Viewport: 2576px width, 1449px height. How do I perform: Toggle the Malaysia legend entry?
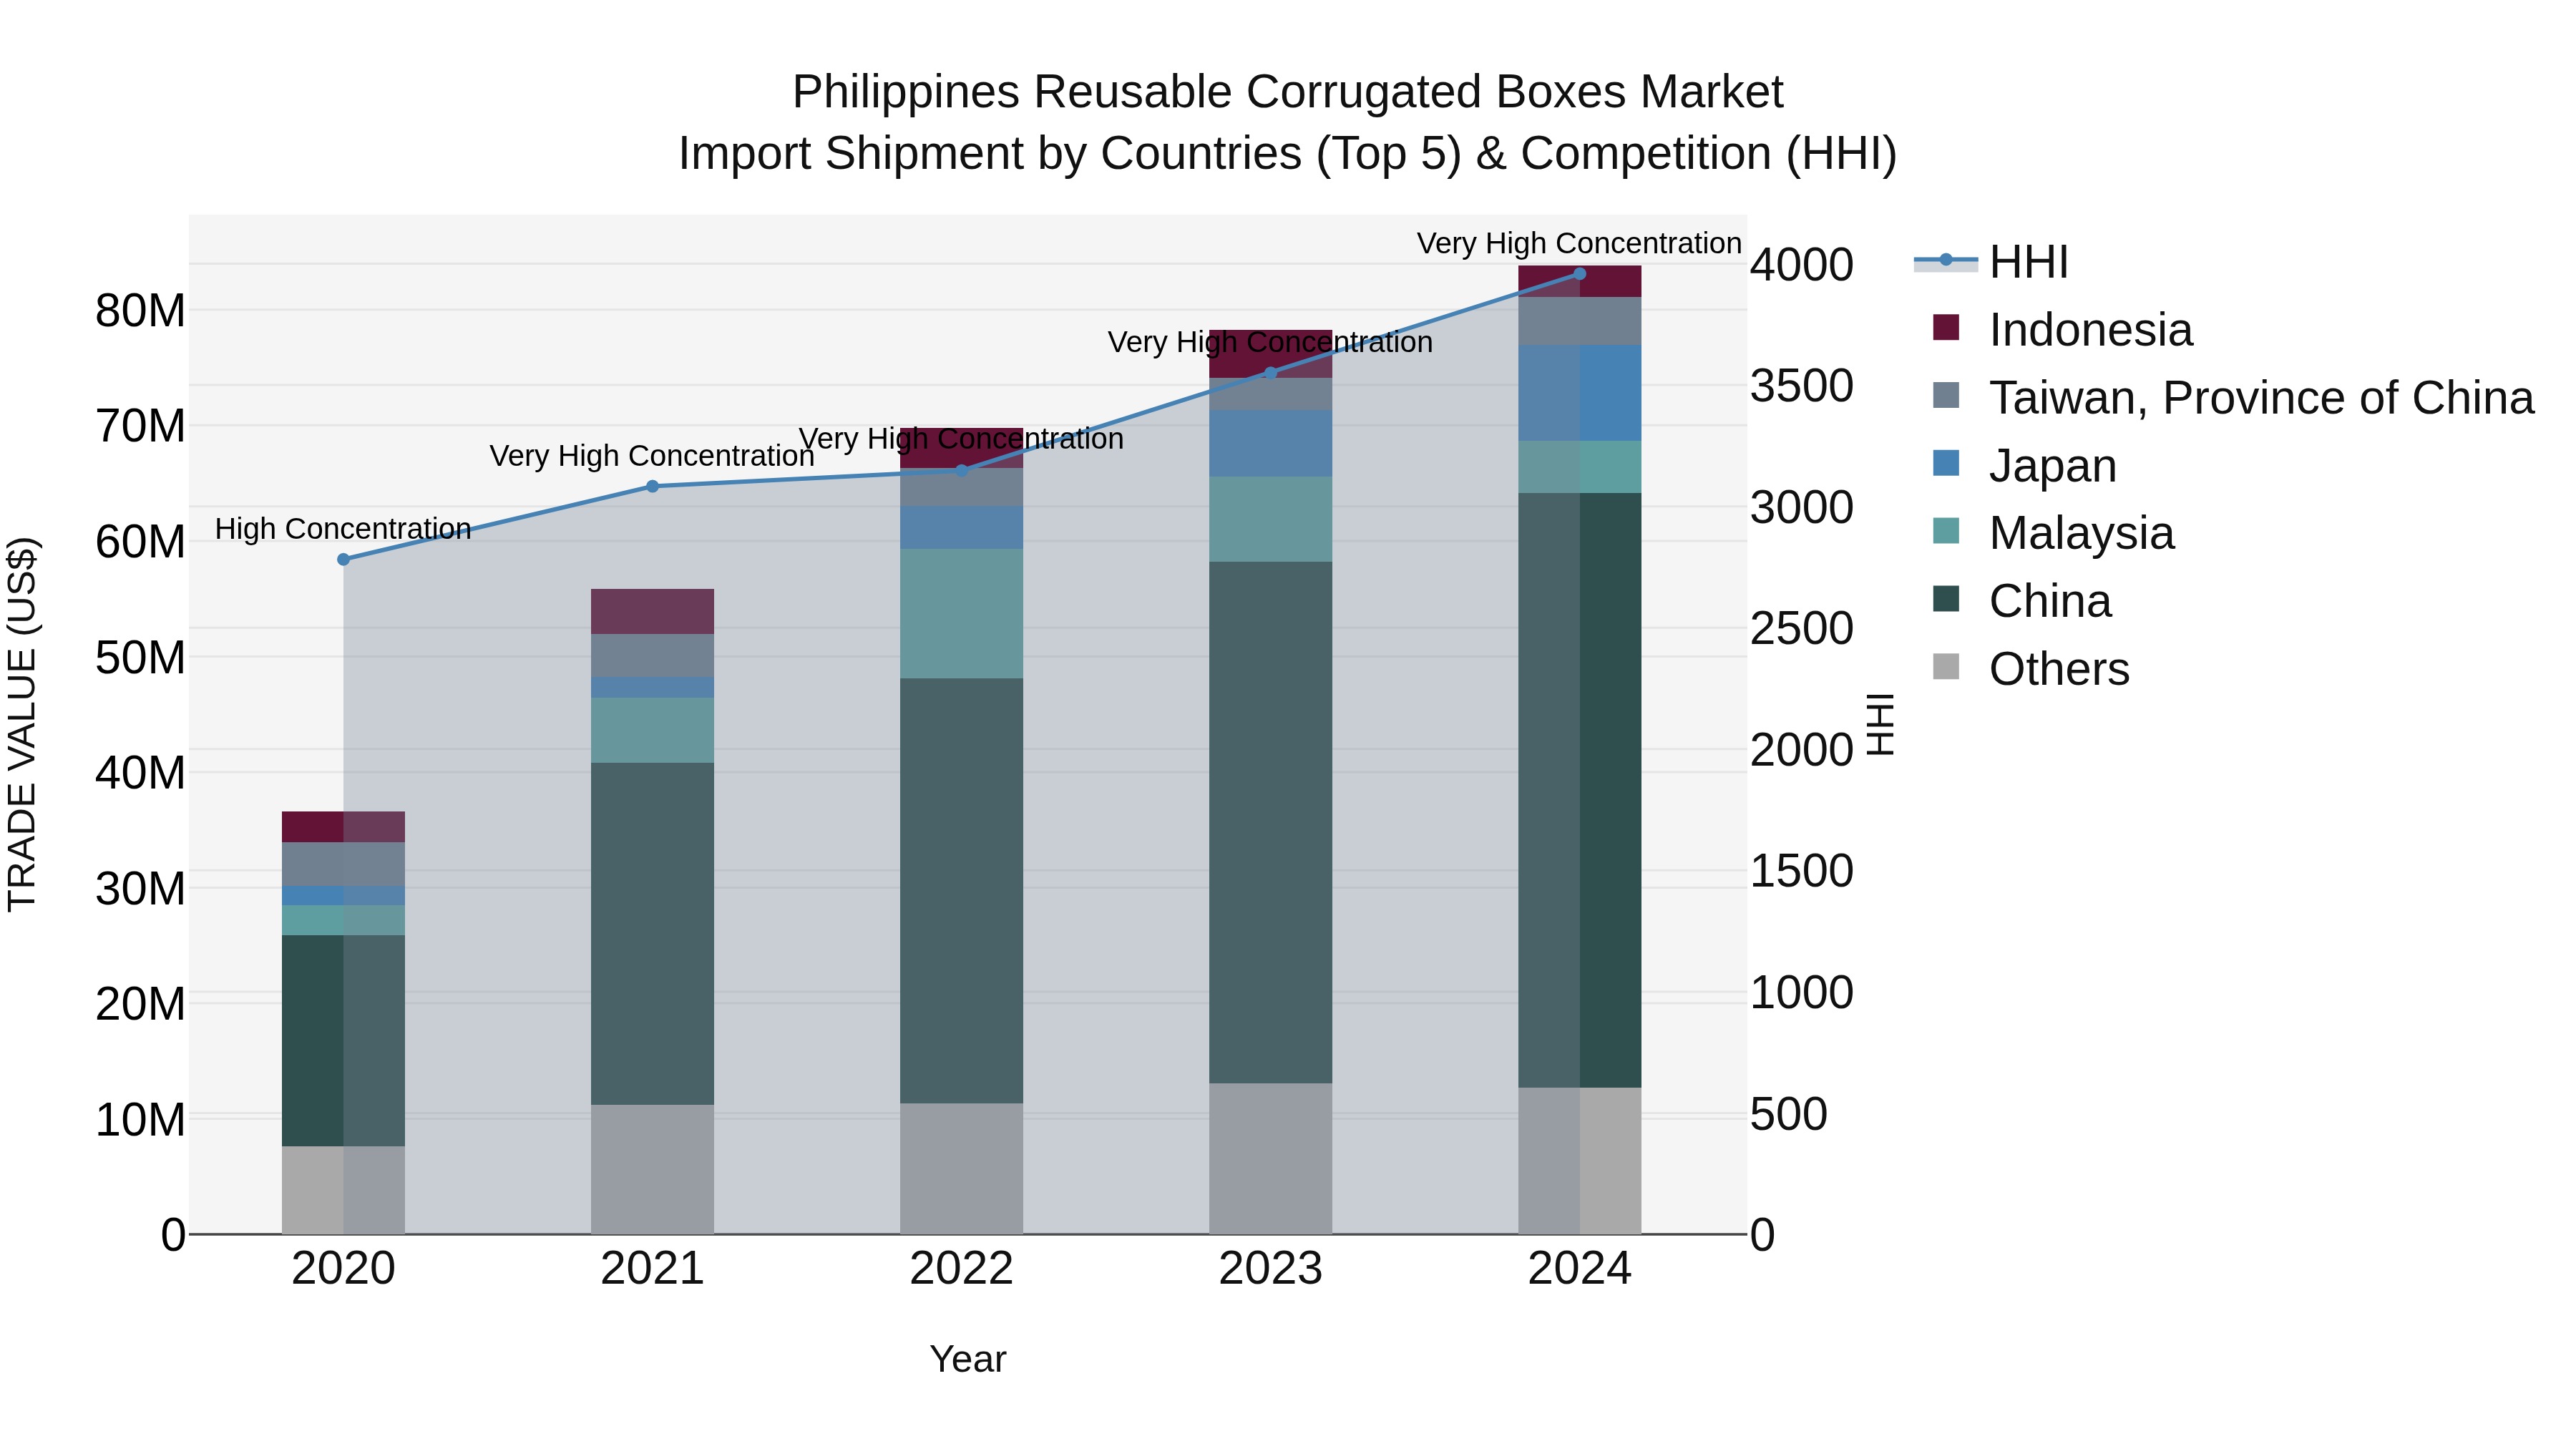point(2054,532)
